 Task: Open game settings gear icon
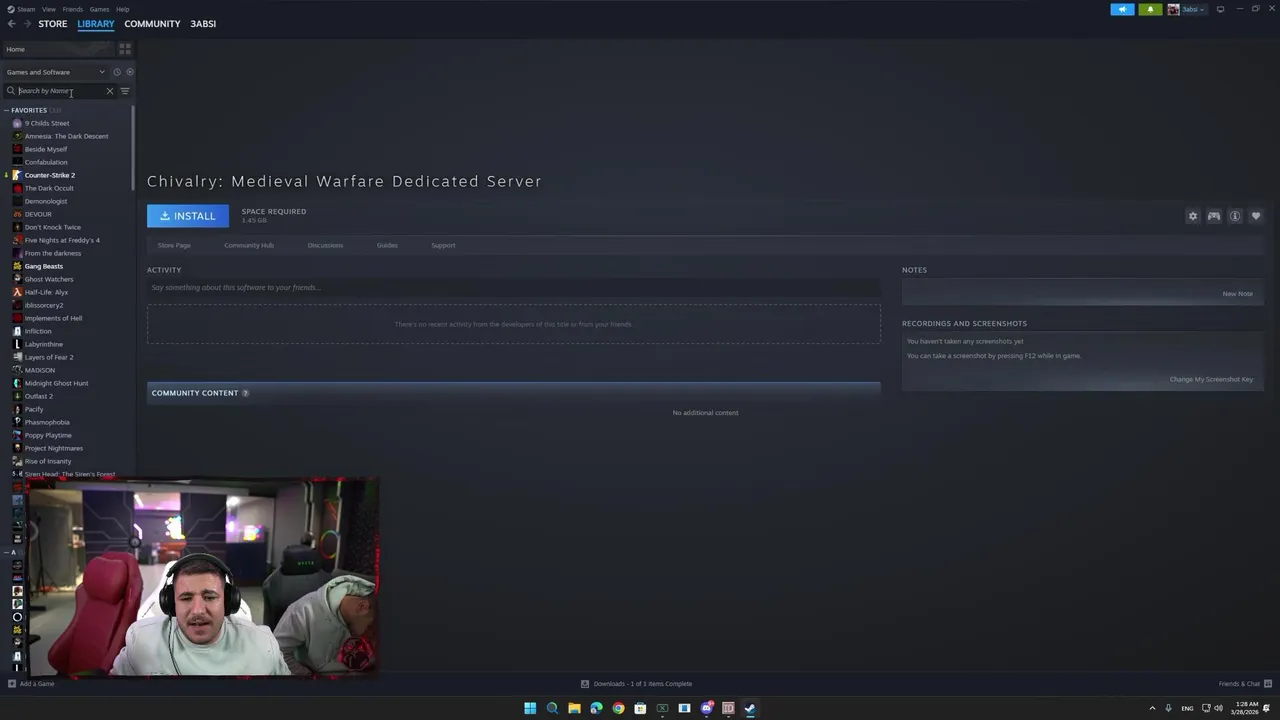click(1192, 216)
